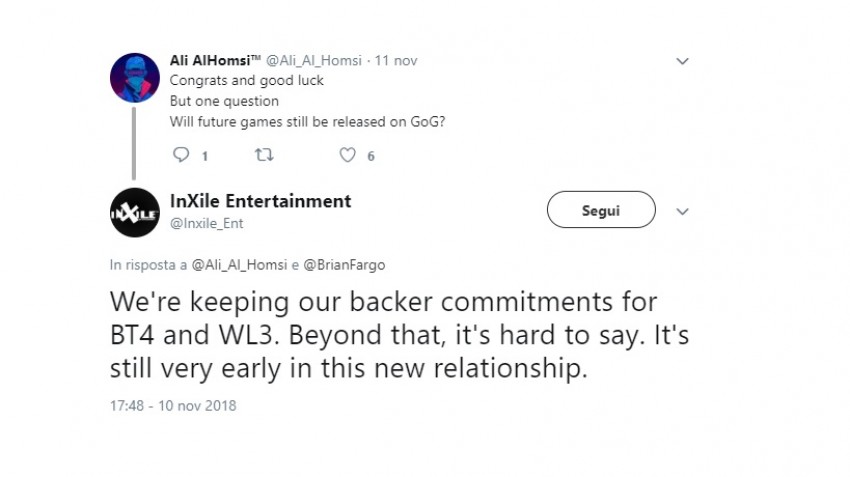
Task: Expand options chevron on Ali AlHomsi's tweet
Action: coord(682,61)
